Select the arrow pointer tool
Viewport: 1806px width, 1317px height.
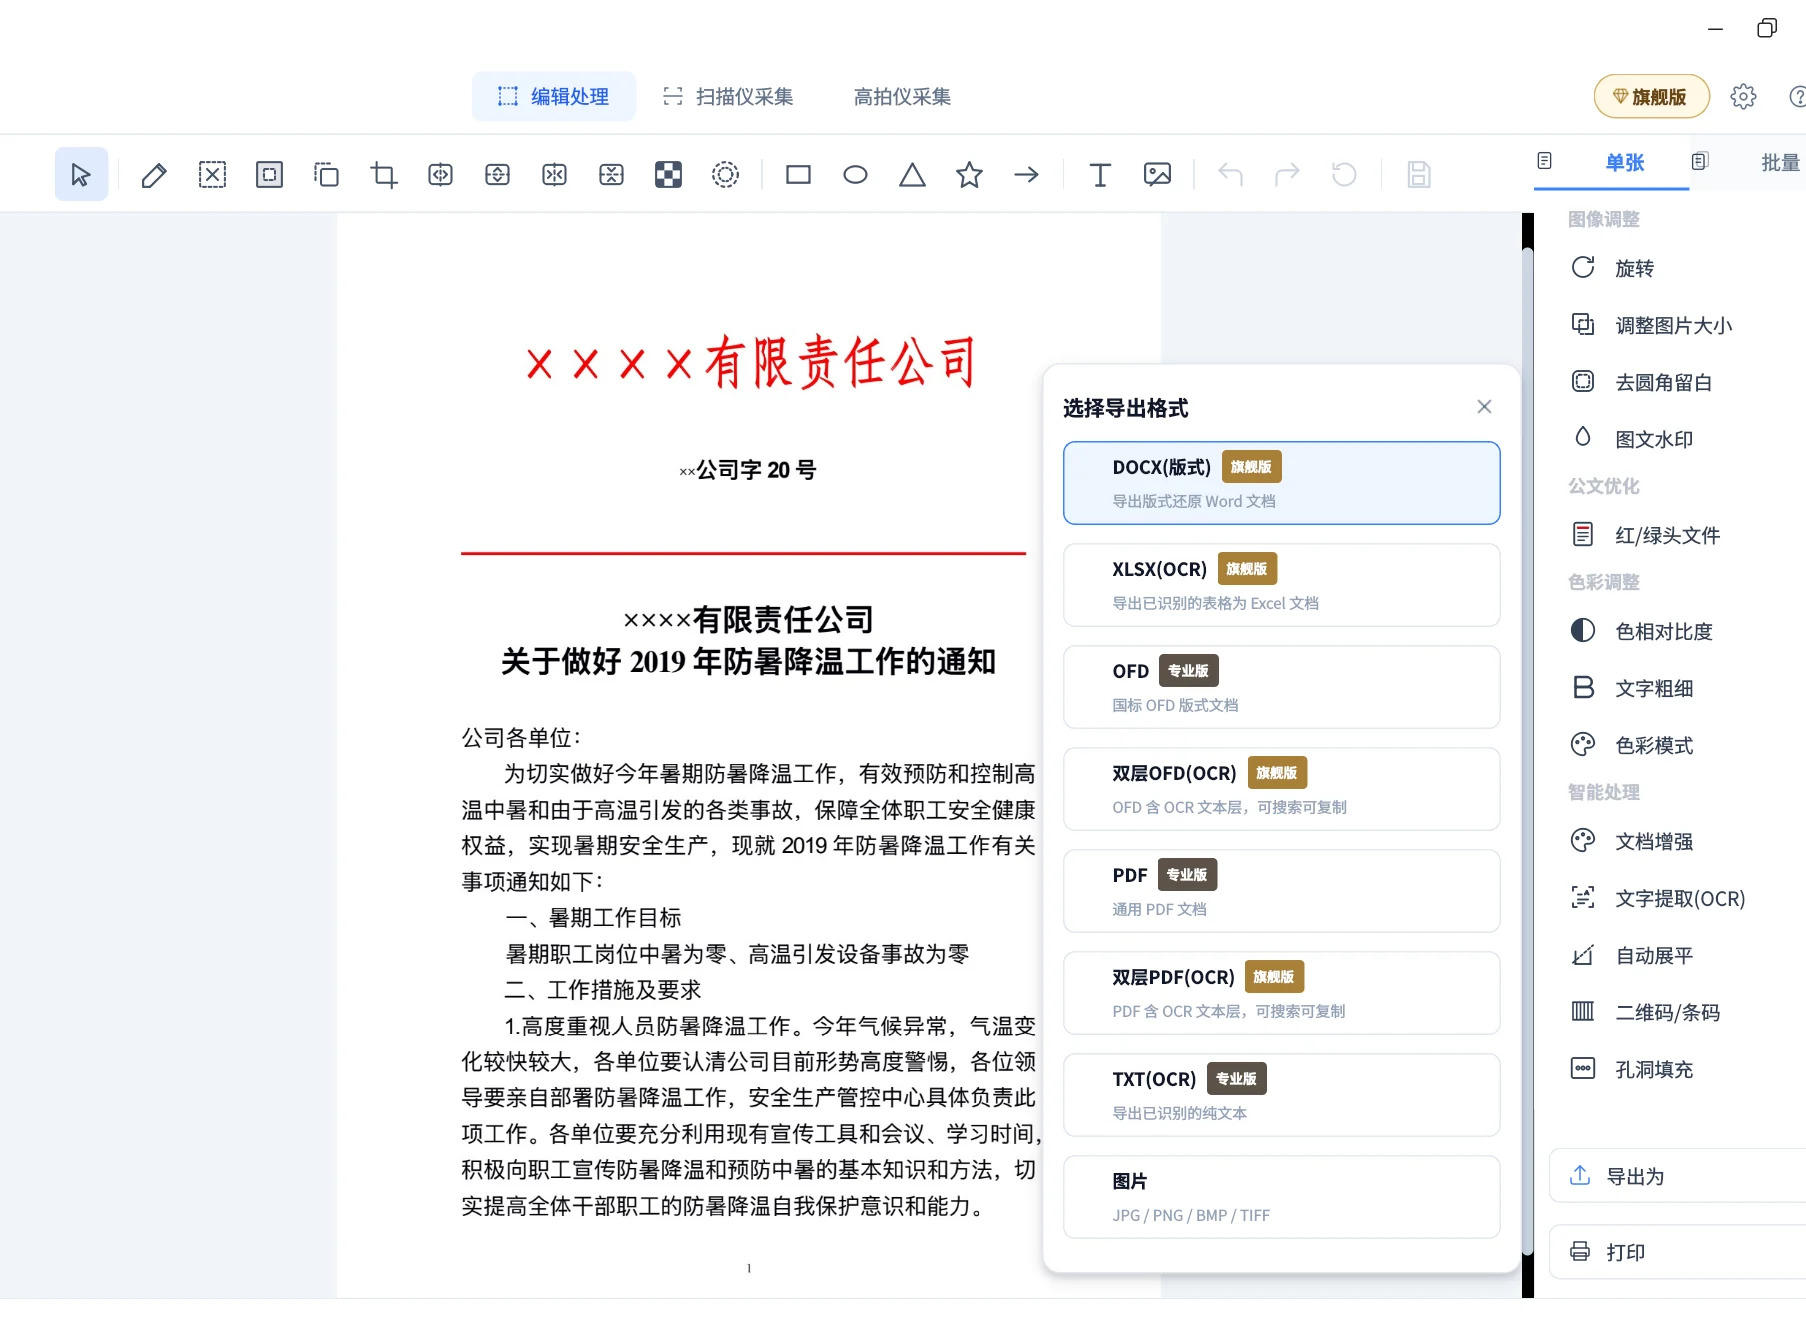tap(81, 175)
